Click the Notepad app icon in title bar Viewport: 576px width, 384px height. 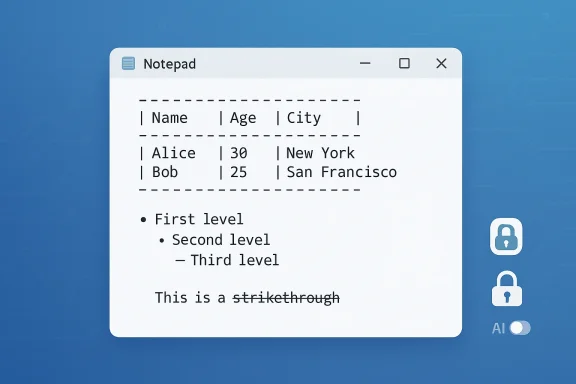click(x=128, y=64)
